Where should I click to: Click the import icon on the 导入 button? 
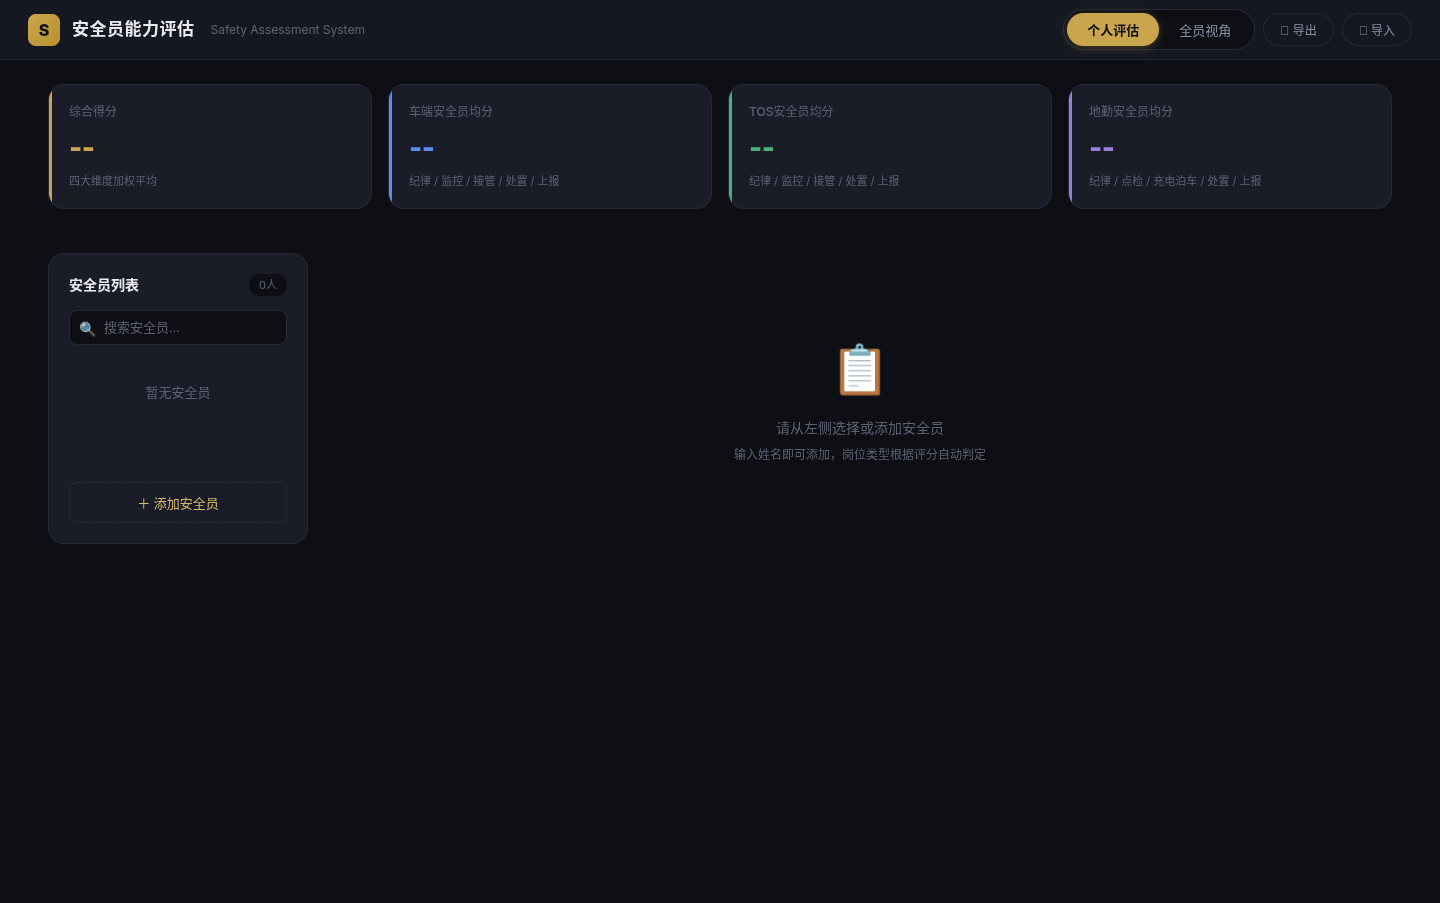(1363, 31)
